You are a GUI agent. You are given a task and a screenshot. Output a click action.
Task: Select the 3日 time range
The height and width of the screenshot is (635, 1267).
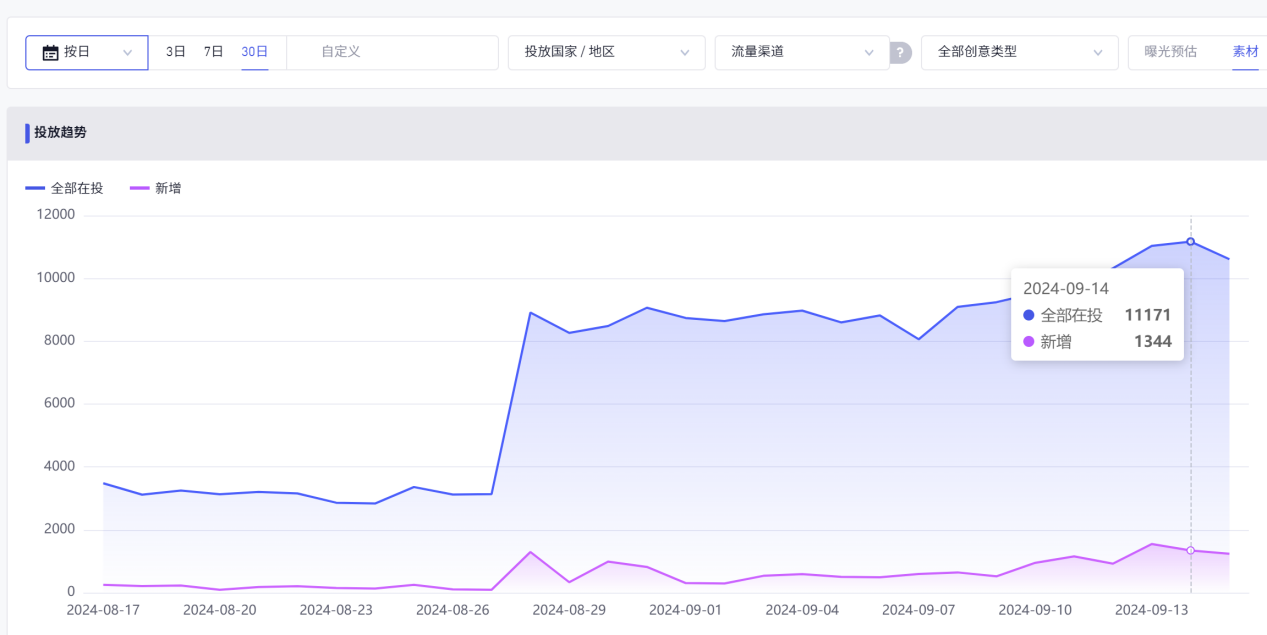click(176, 52)
